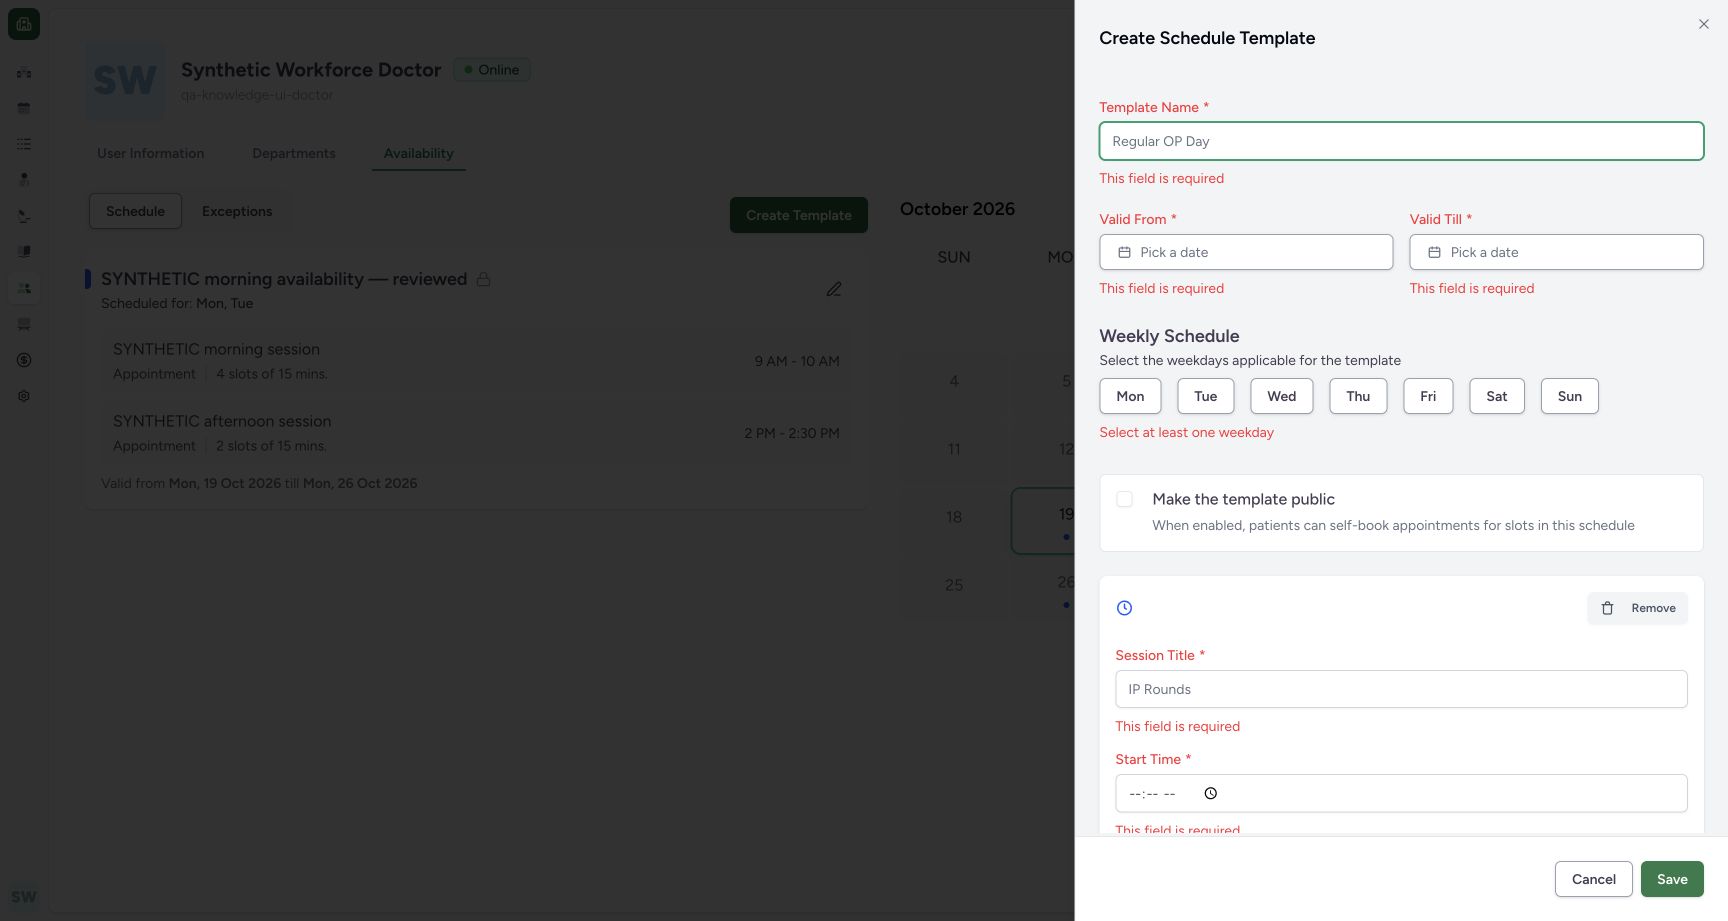Toggle the Wed weekday
The width and height of the screenshot is (1728, 921).
(1281, 396)
